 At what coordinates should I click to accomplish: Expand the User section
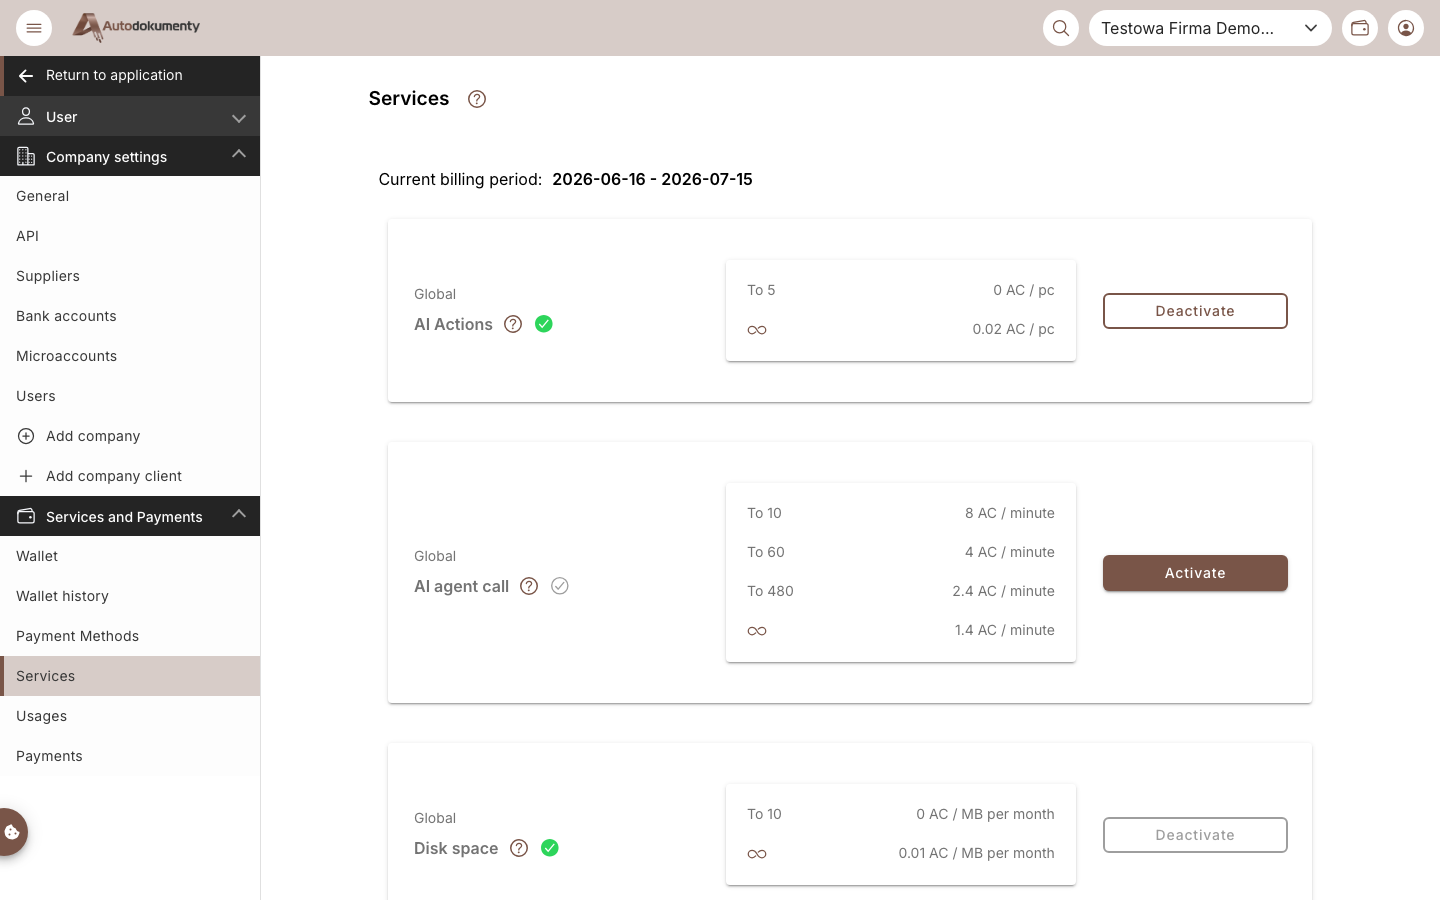pos(130,117)
